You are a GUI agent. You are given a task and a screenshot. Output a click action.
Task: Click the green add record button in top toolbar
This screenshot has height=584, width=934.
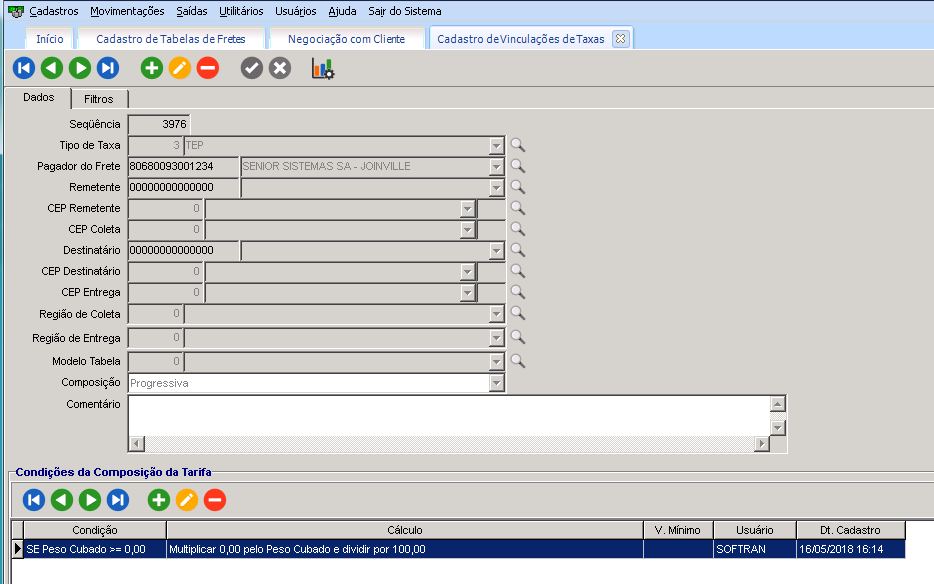click(151, 68)
